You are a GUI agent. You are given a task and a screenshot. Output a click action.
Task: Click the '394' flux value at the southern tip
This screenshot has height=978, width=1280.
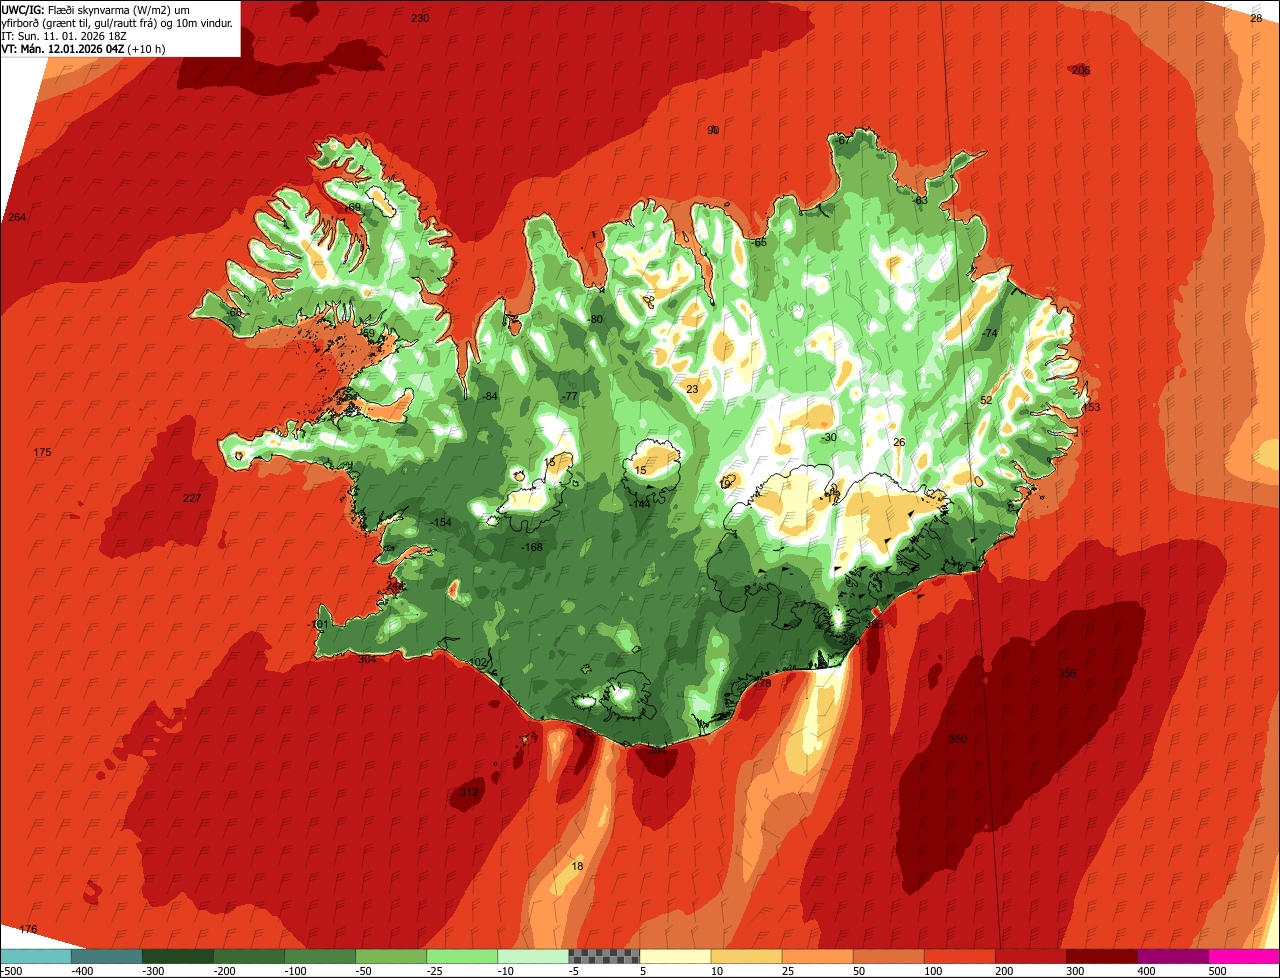[659, 748]
